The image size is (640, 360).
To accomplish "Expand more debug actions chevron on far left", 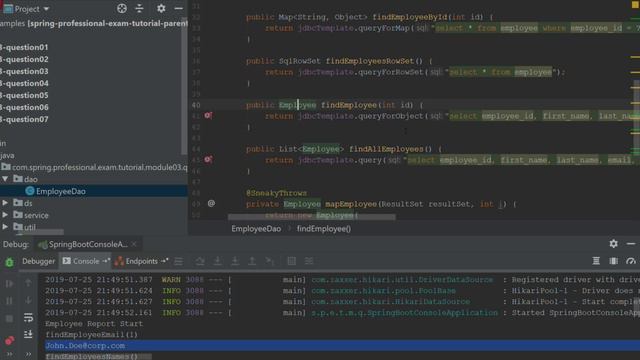I will 9,354.
